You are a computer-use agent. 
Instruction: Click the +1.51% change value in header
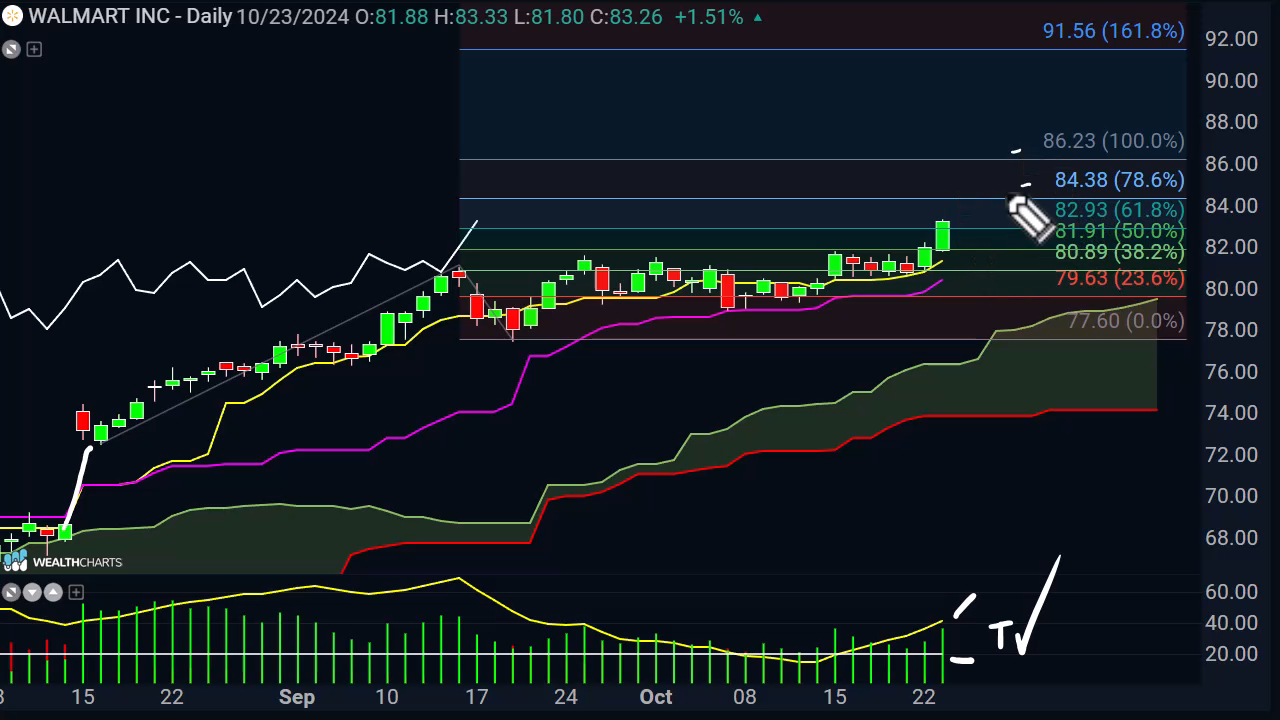[x=710, y=17]
